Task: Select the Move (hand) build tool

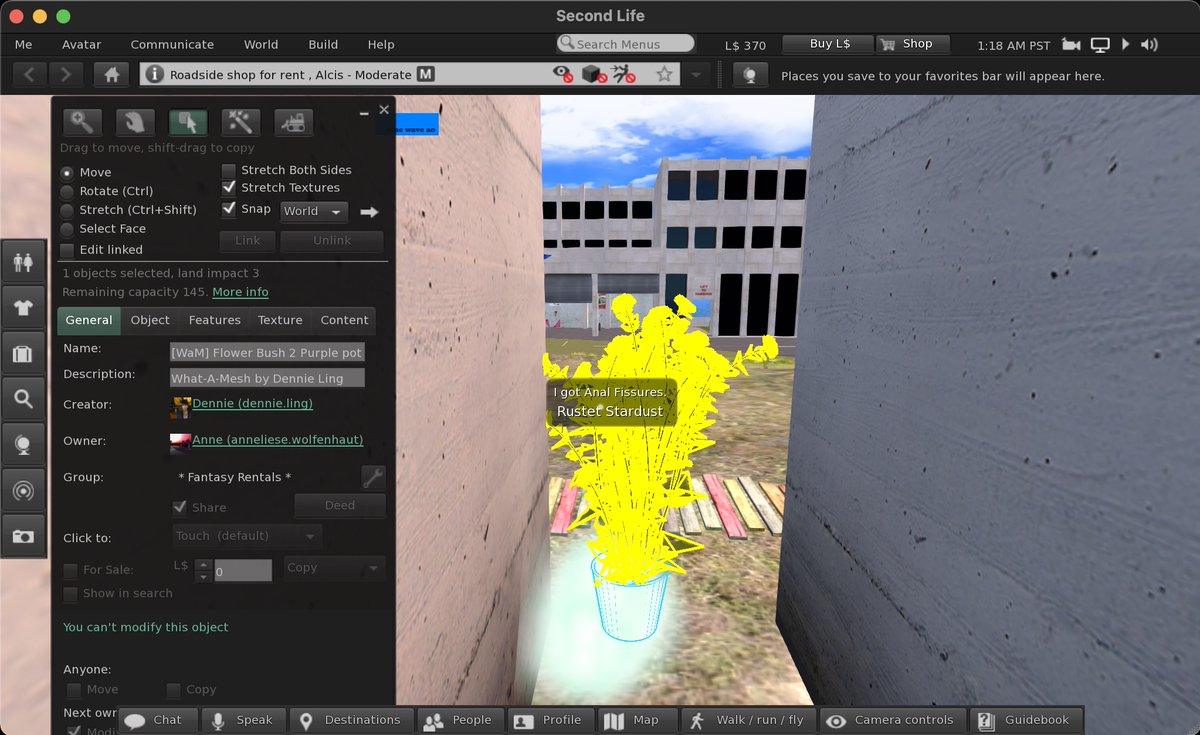Action: pyautogui.click(x=135, y=122)
